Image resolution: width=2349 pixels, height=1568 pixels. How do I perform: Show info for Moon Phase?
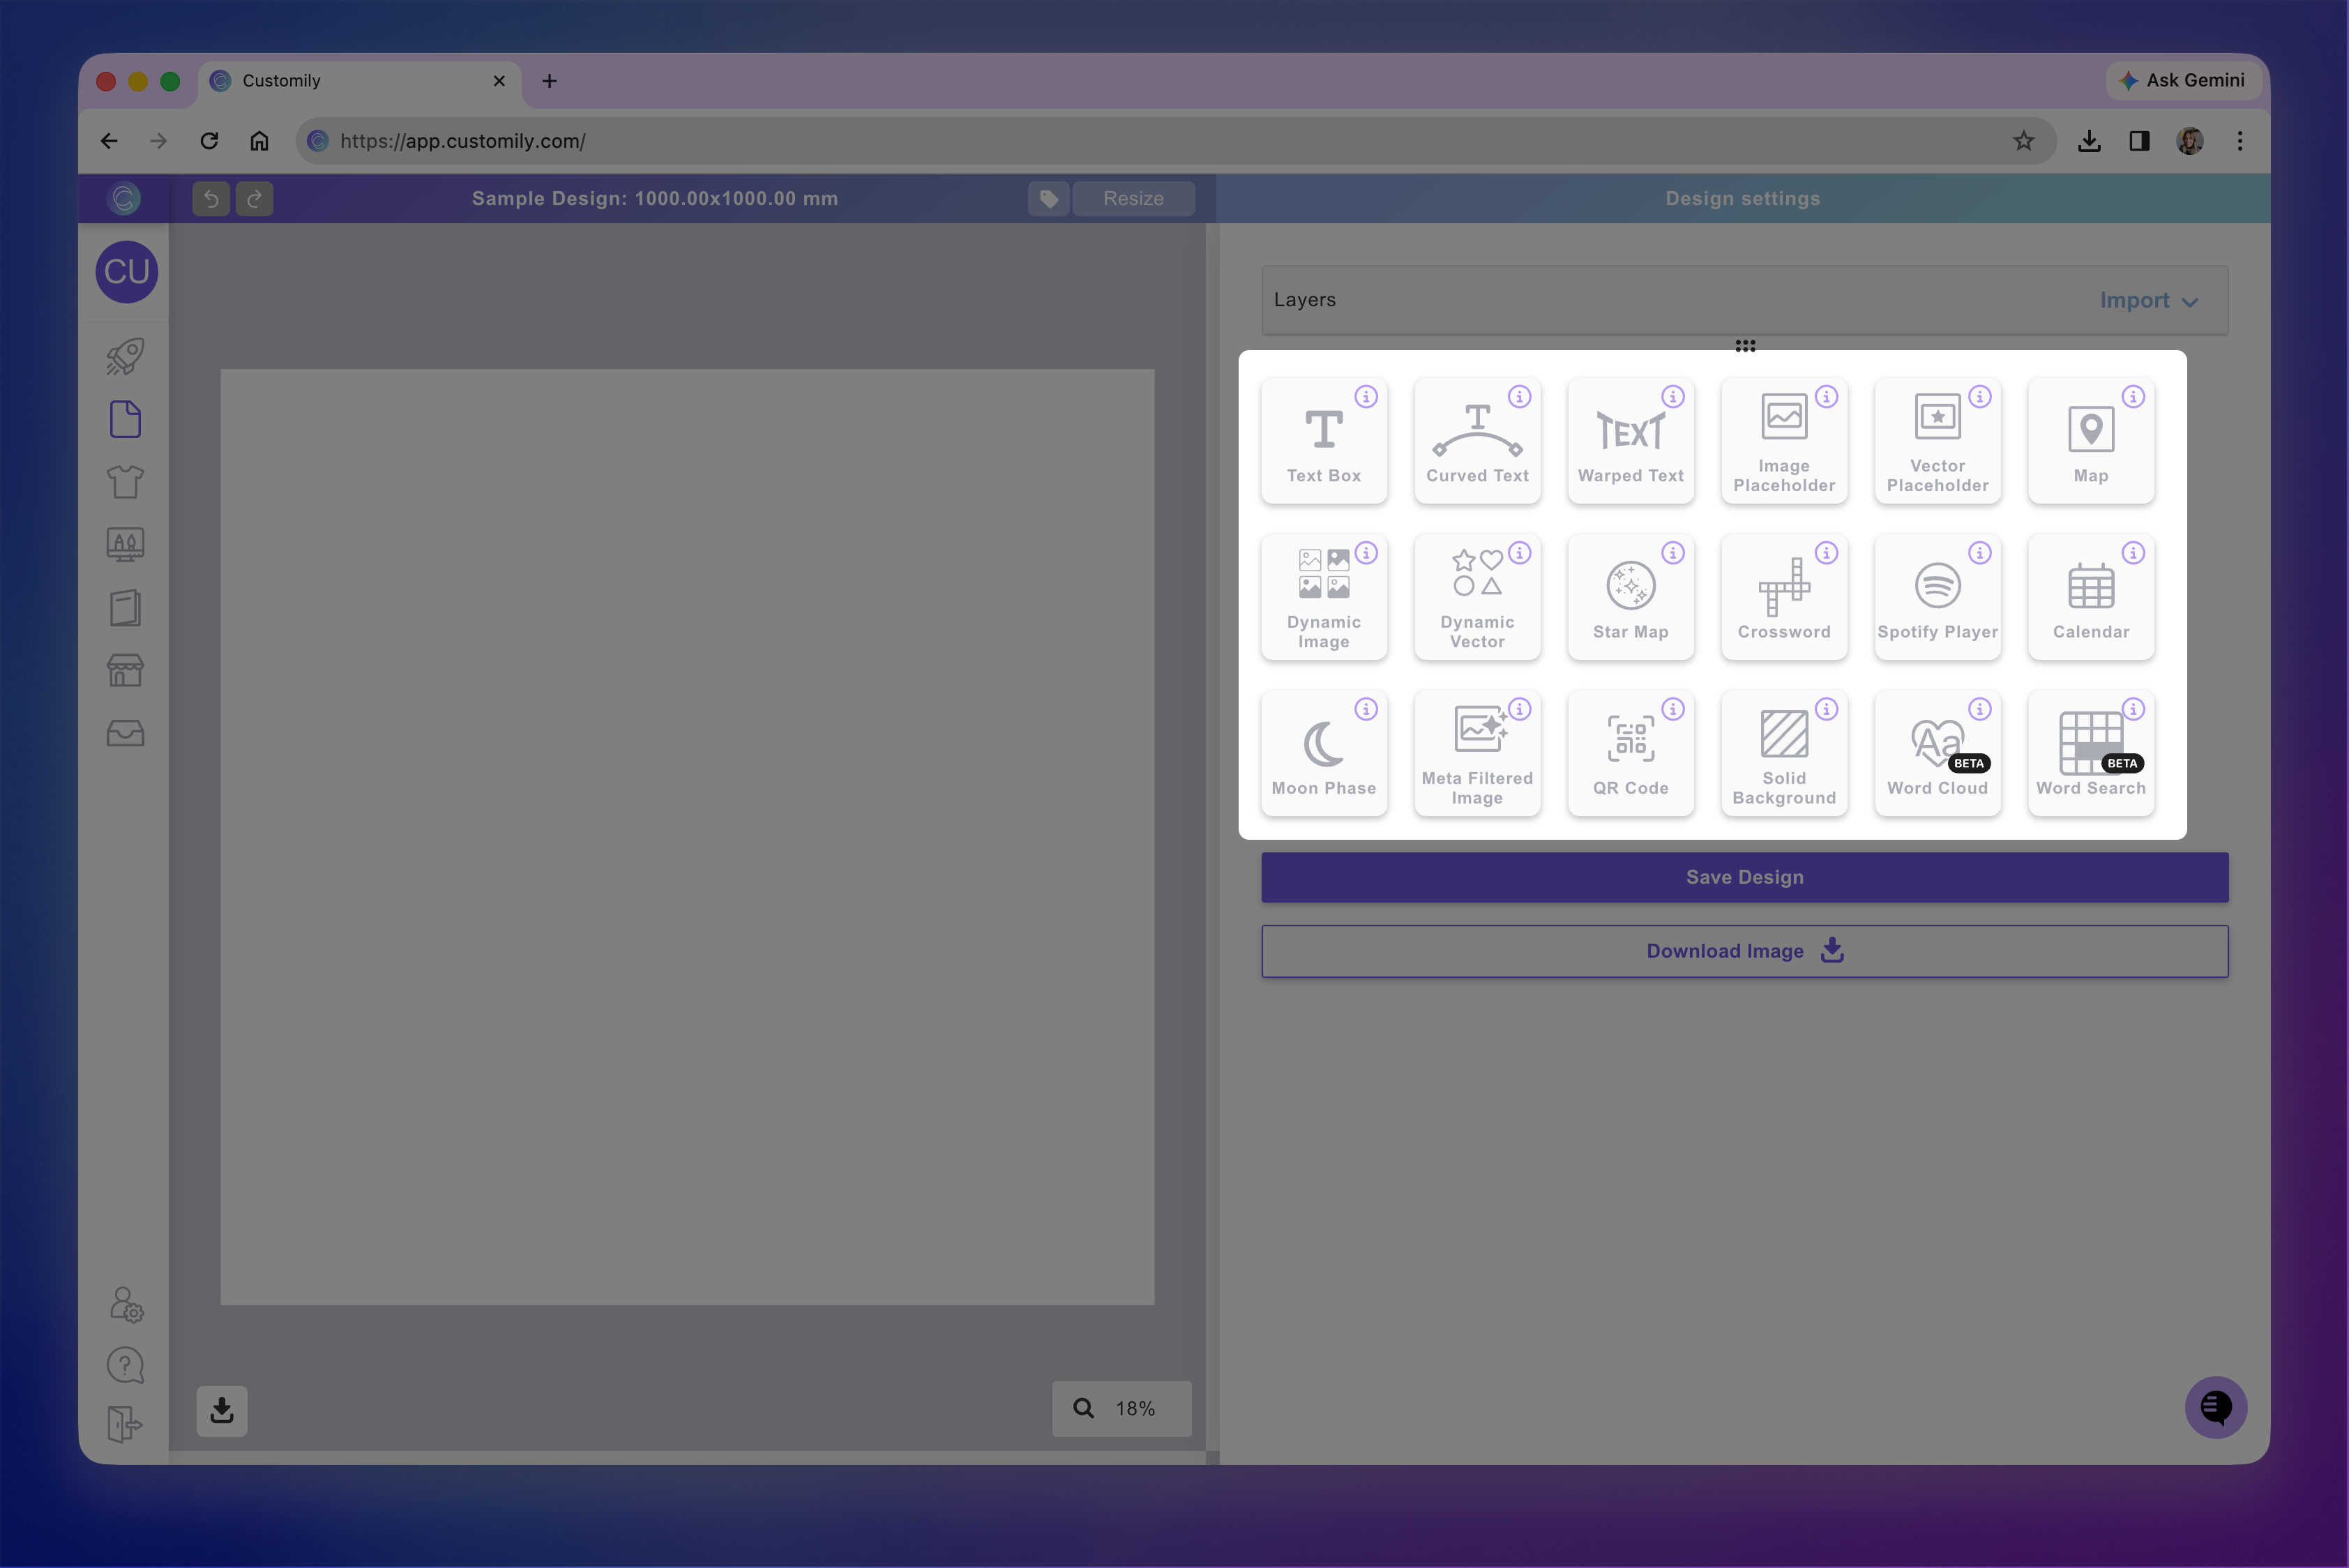point(1366,709)
